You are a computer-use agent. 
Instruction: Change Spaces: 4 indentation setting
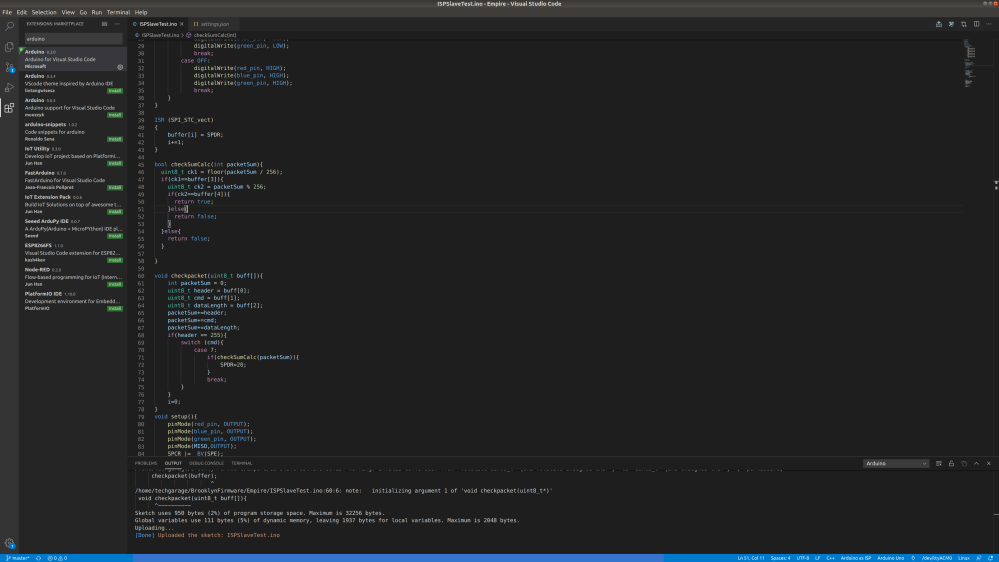point(780,558)
